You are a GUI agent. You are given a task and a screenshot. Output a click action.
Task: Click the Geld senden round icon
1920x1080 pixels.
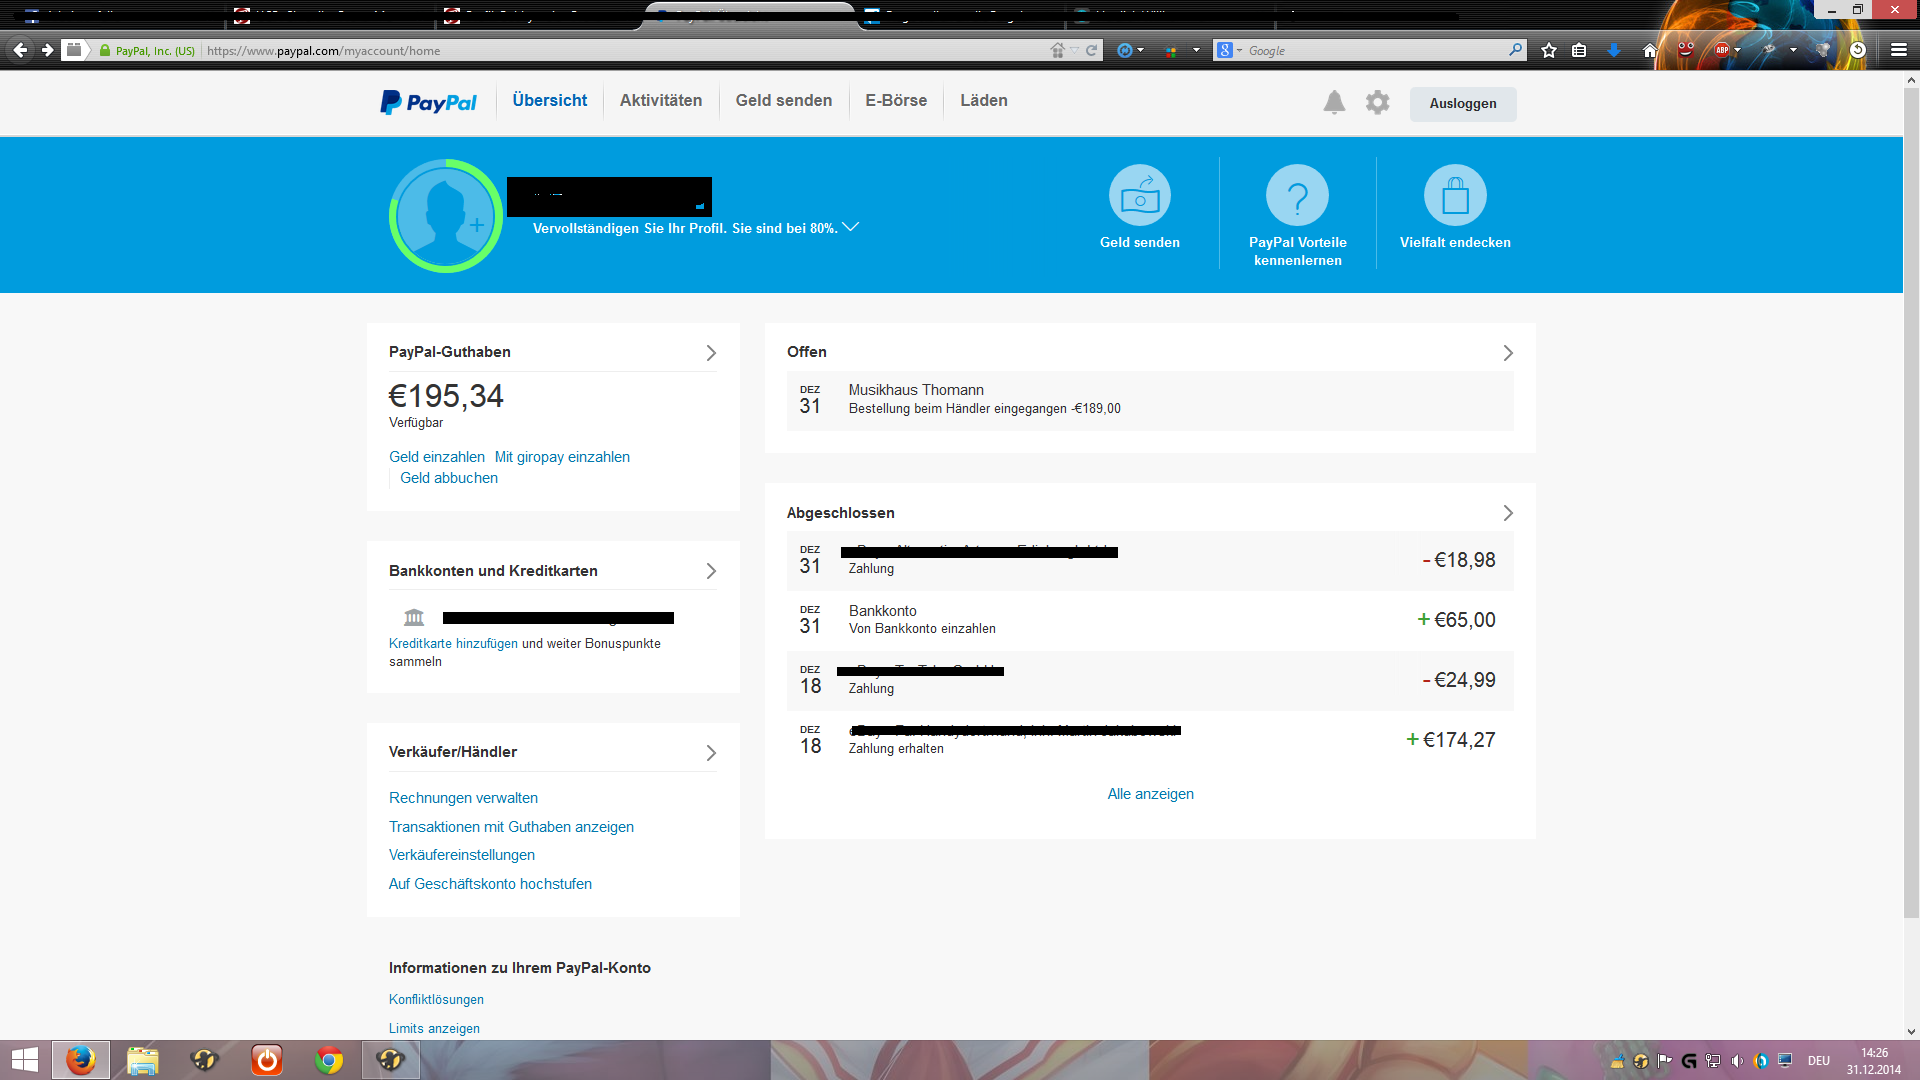[1139, 195]
